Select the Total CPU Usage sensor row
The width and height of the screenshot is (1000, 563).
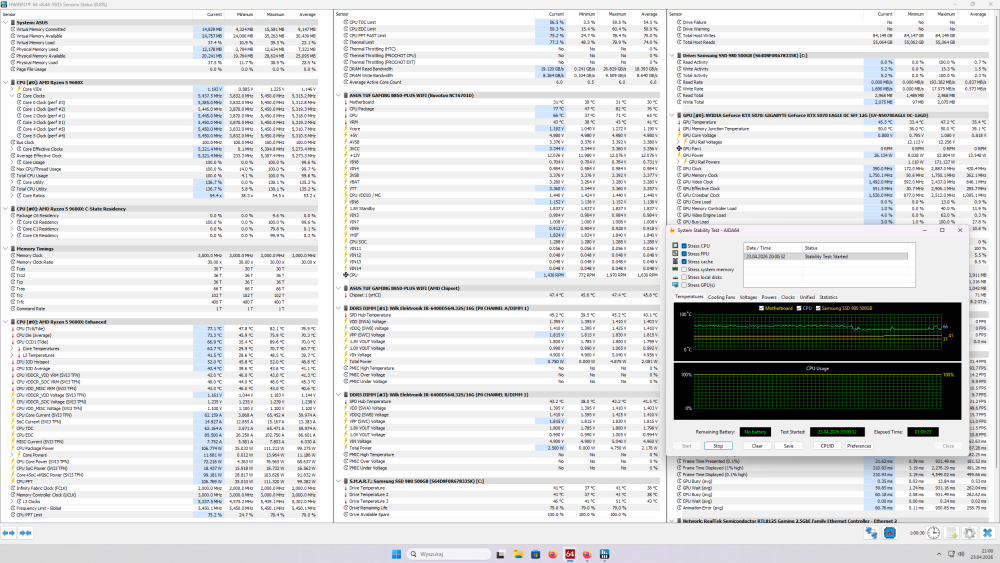point(165,175)
